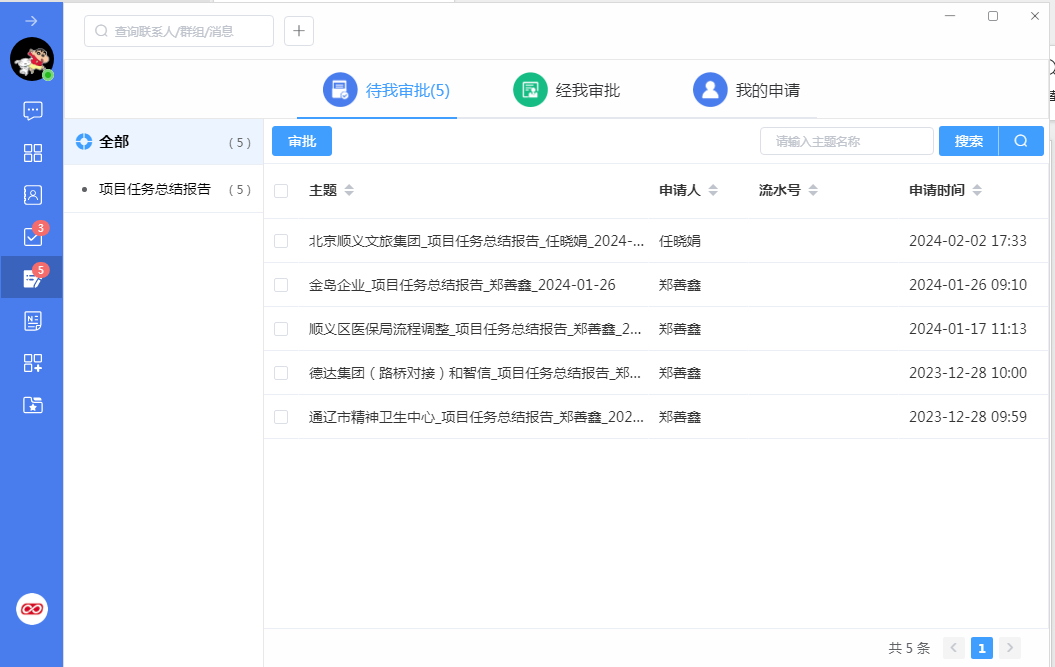1055x667 pixels.
Task: Open the news article icon in sidebar
Action: [32, 320]
